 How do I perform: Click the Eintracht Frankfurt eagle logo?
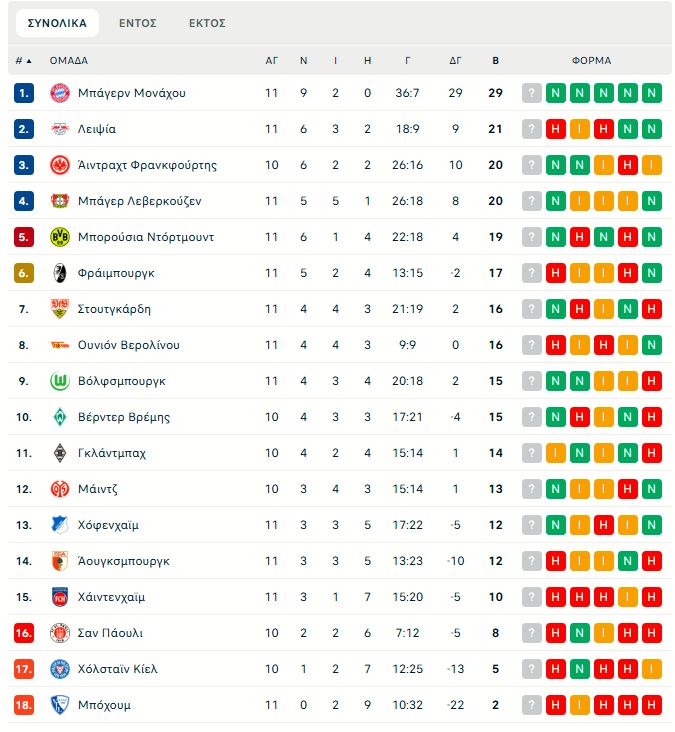tap(60, 165)
